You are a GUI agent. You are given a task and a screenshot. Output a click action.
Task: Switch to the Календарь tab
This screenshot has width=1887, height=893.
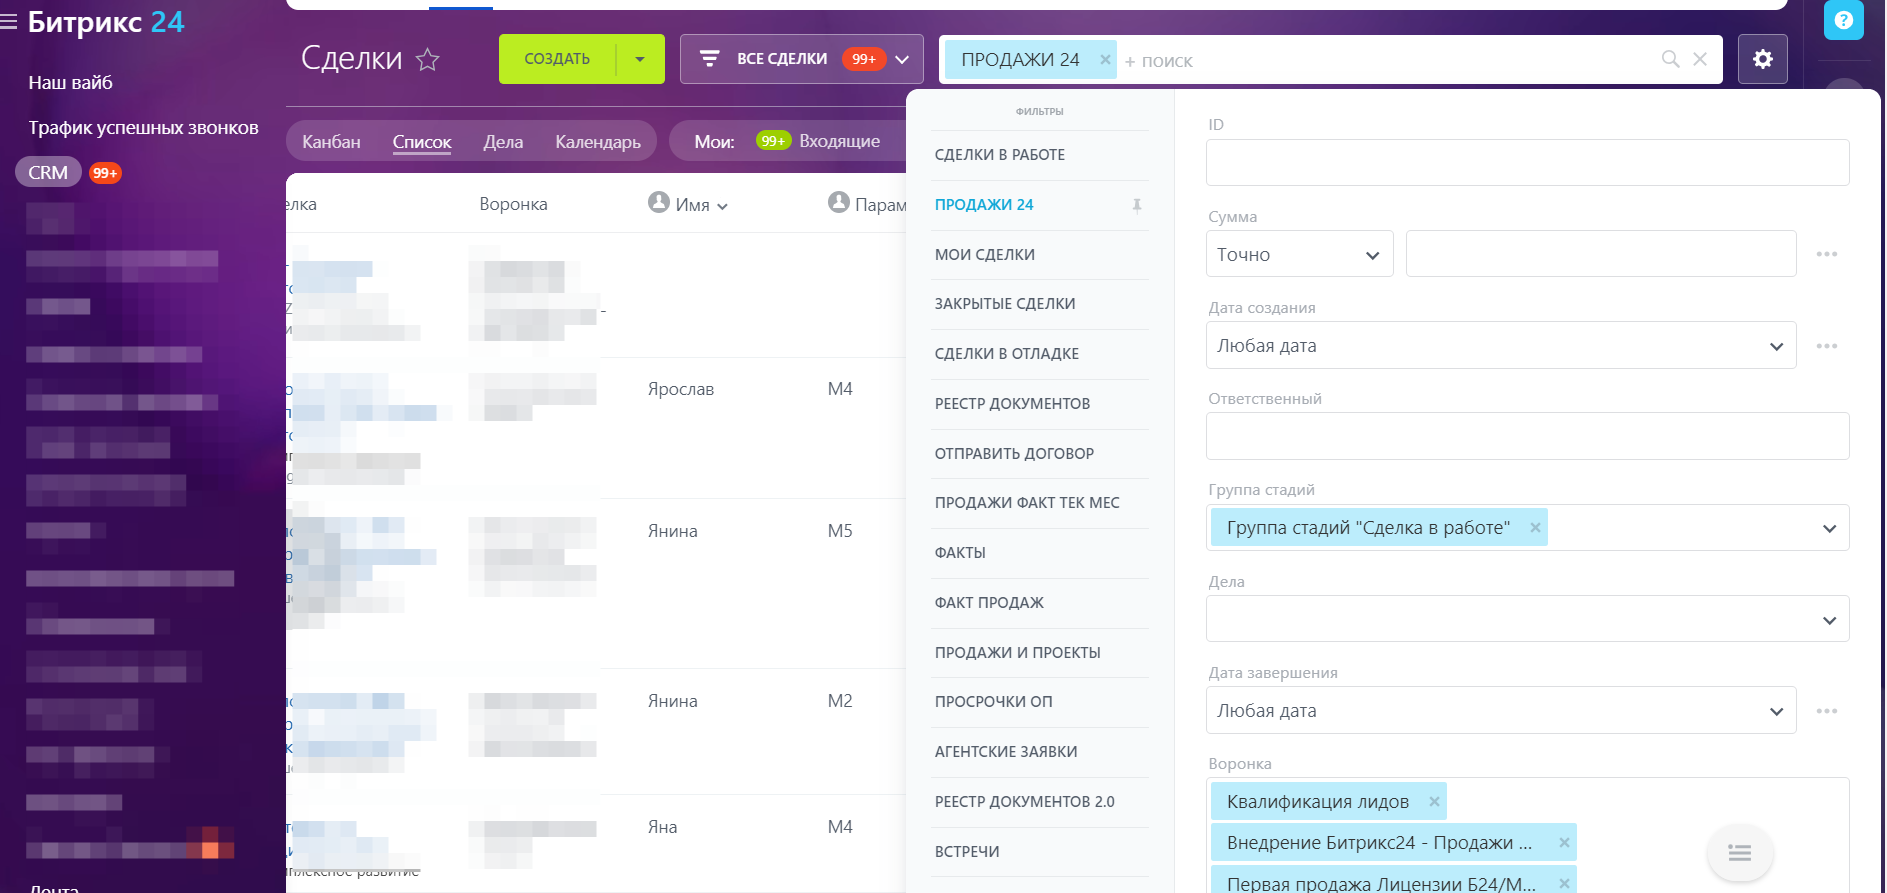(x=597, y=142)
